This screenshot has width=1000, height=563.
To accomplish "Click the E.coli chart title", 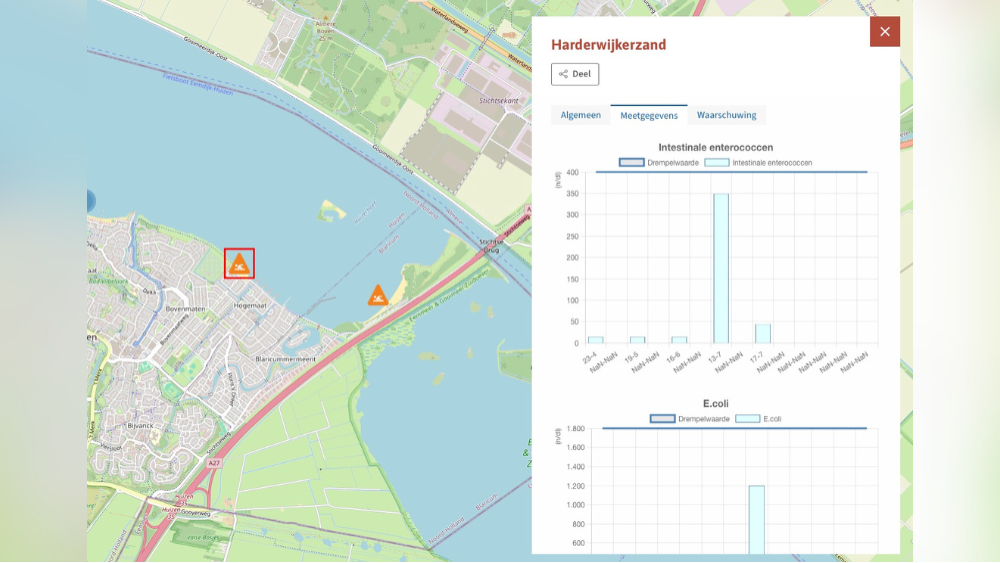I will pos(716,404).
